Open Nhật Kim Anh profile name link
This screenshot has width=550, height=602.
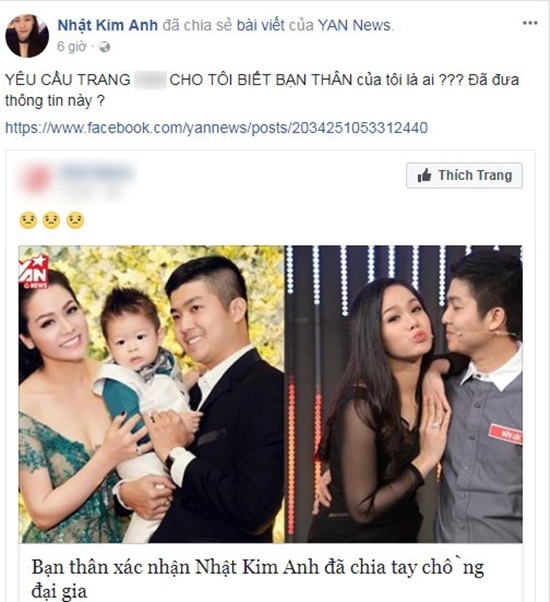click(x=107, y=25)
